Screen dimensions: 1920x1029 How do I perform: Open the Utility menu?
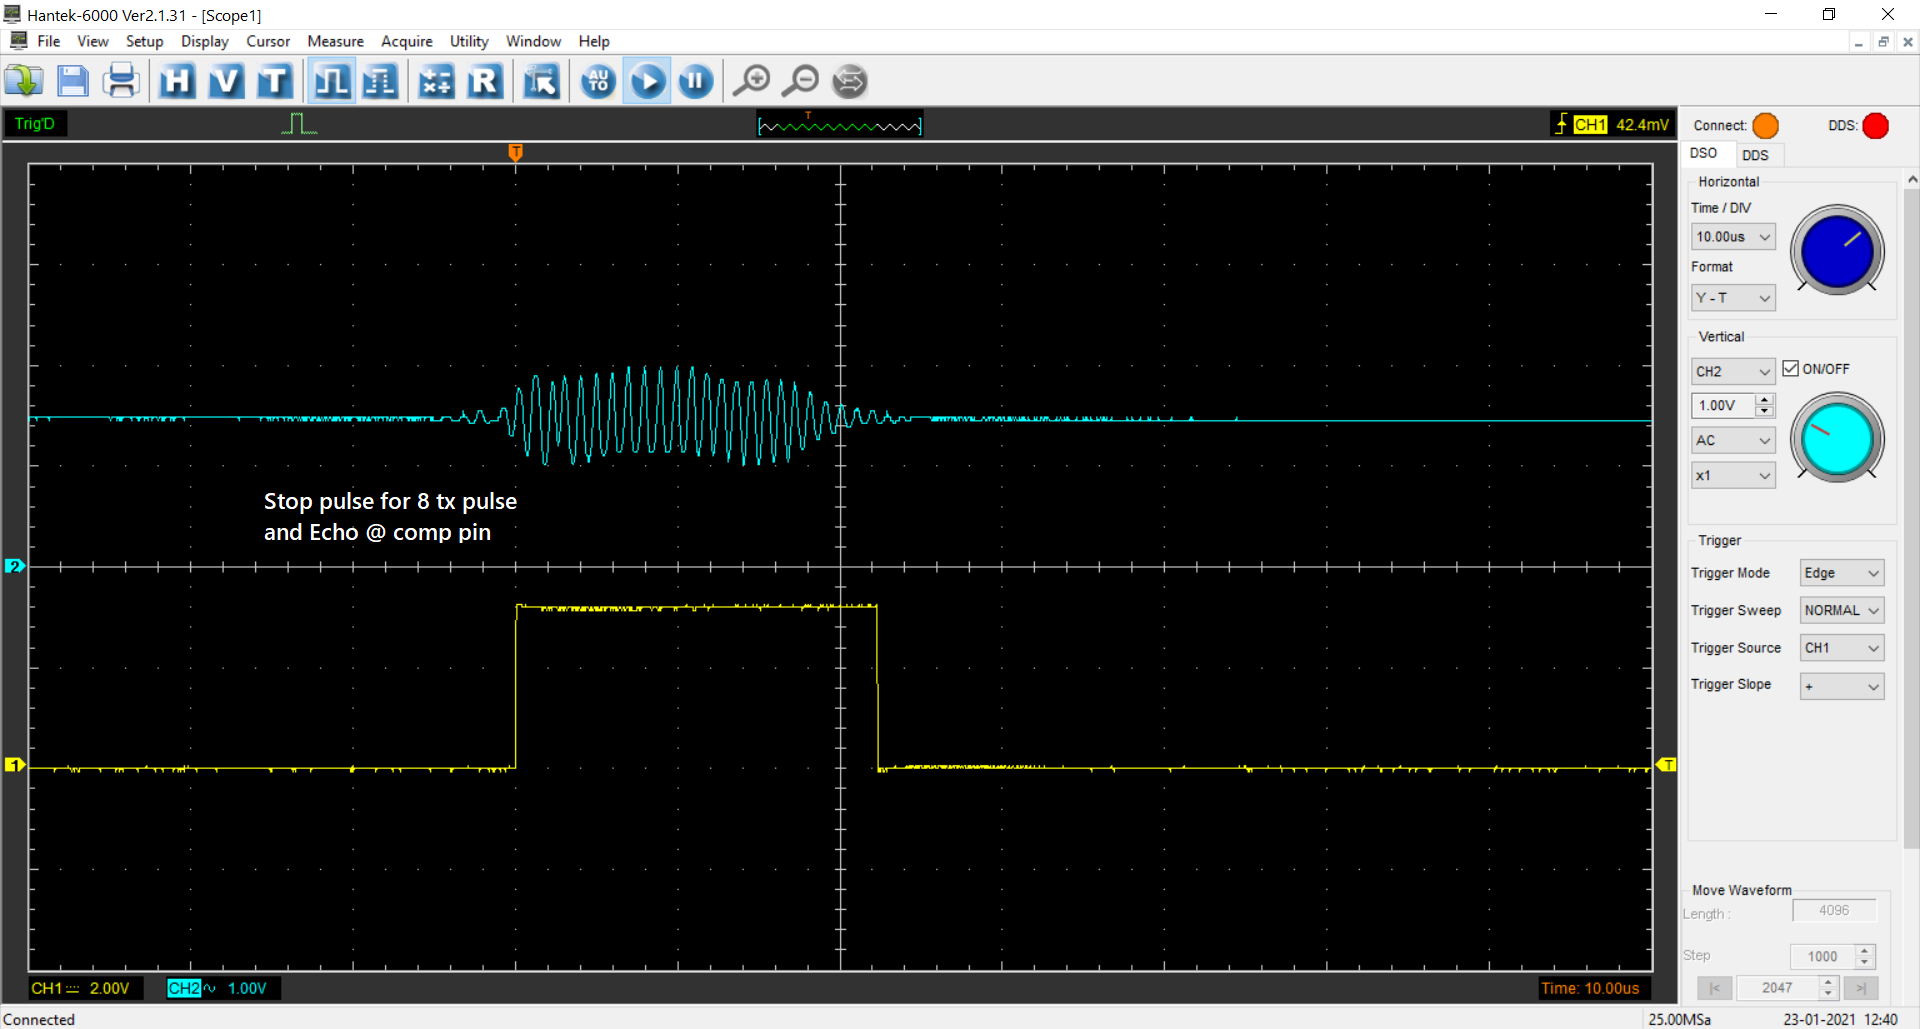tap(469, 41)
